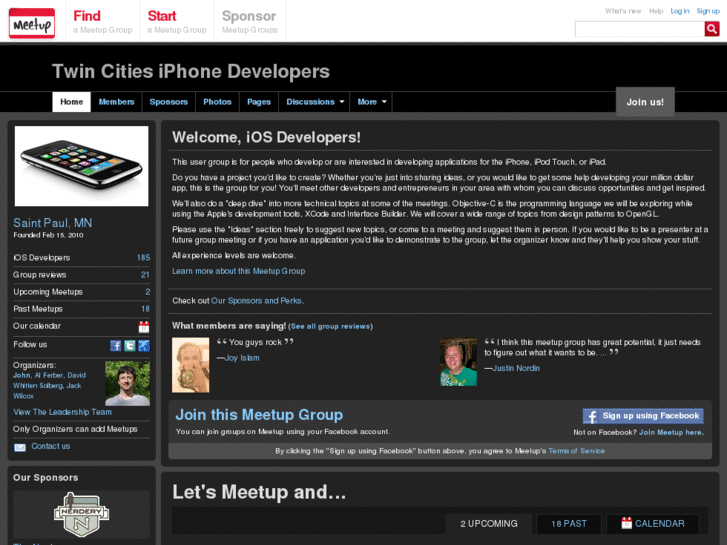Open the What's new link

pyautogui.click(x=623, y=11)
